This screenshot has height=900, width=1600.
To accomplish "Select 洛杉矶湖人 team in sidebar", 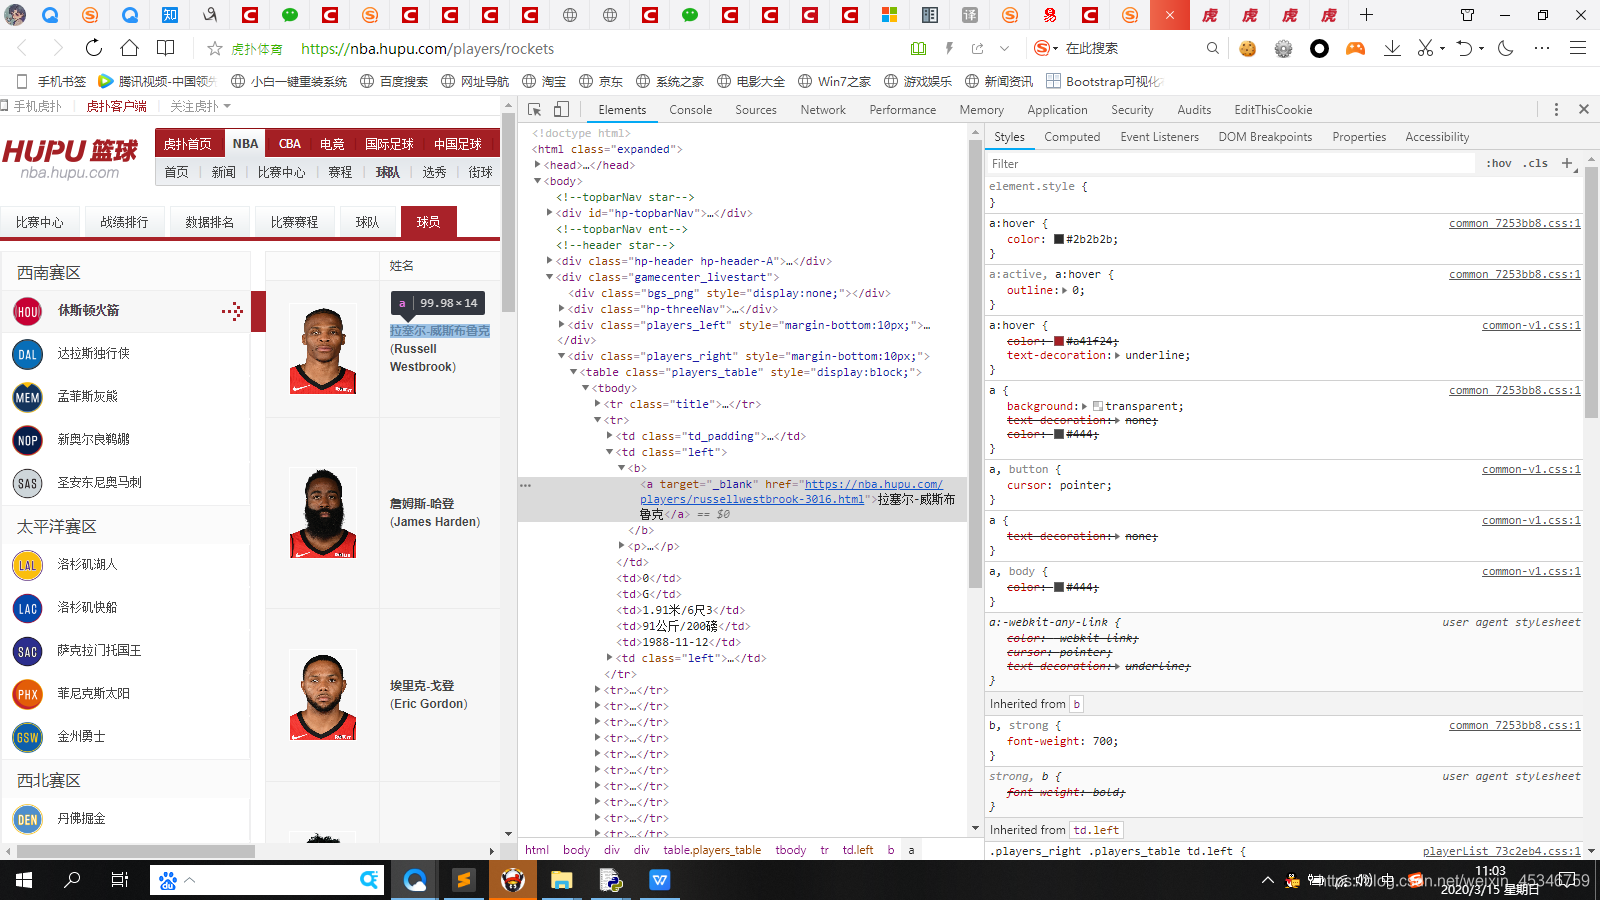I will coord(87,564).
